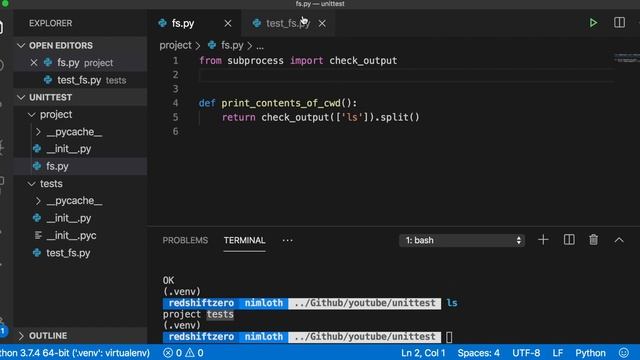
Task: Click the 'ls' command in terminal
Action: coord(452,303)
